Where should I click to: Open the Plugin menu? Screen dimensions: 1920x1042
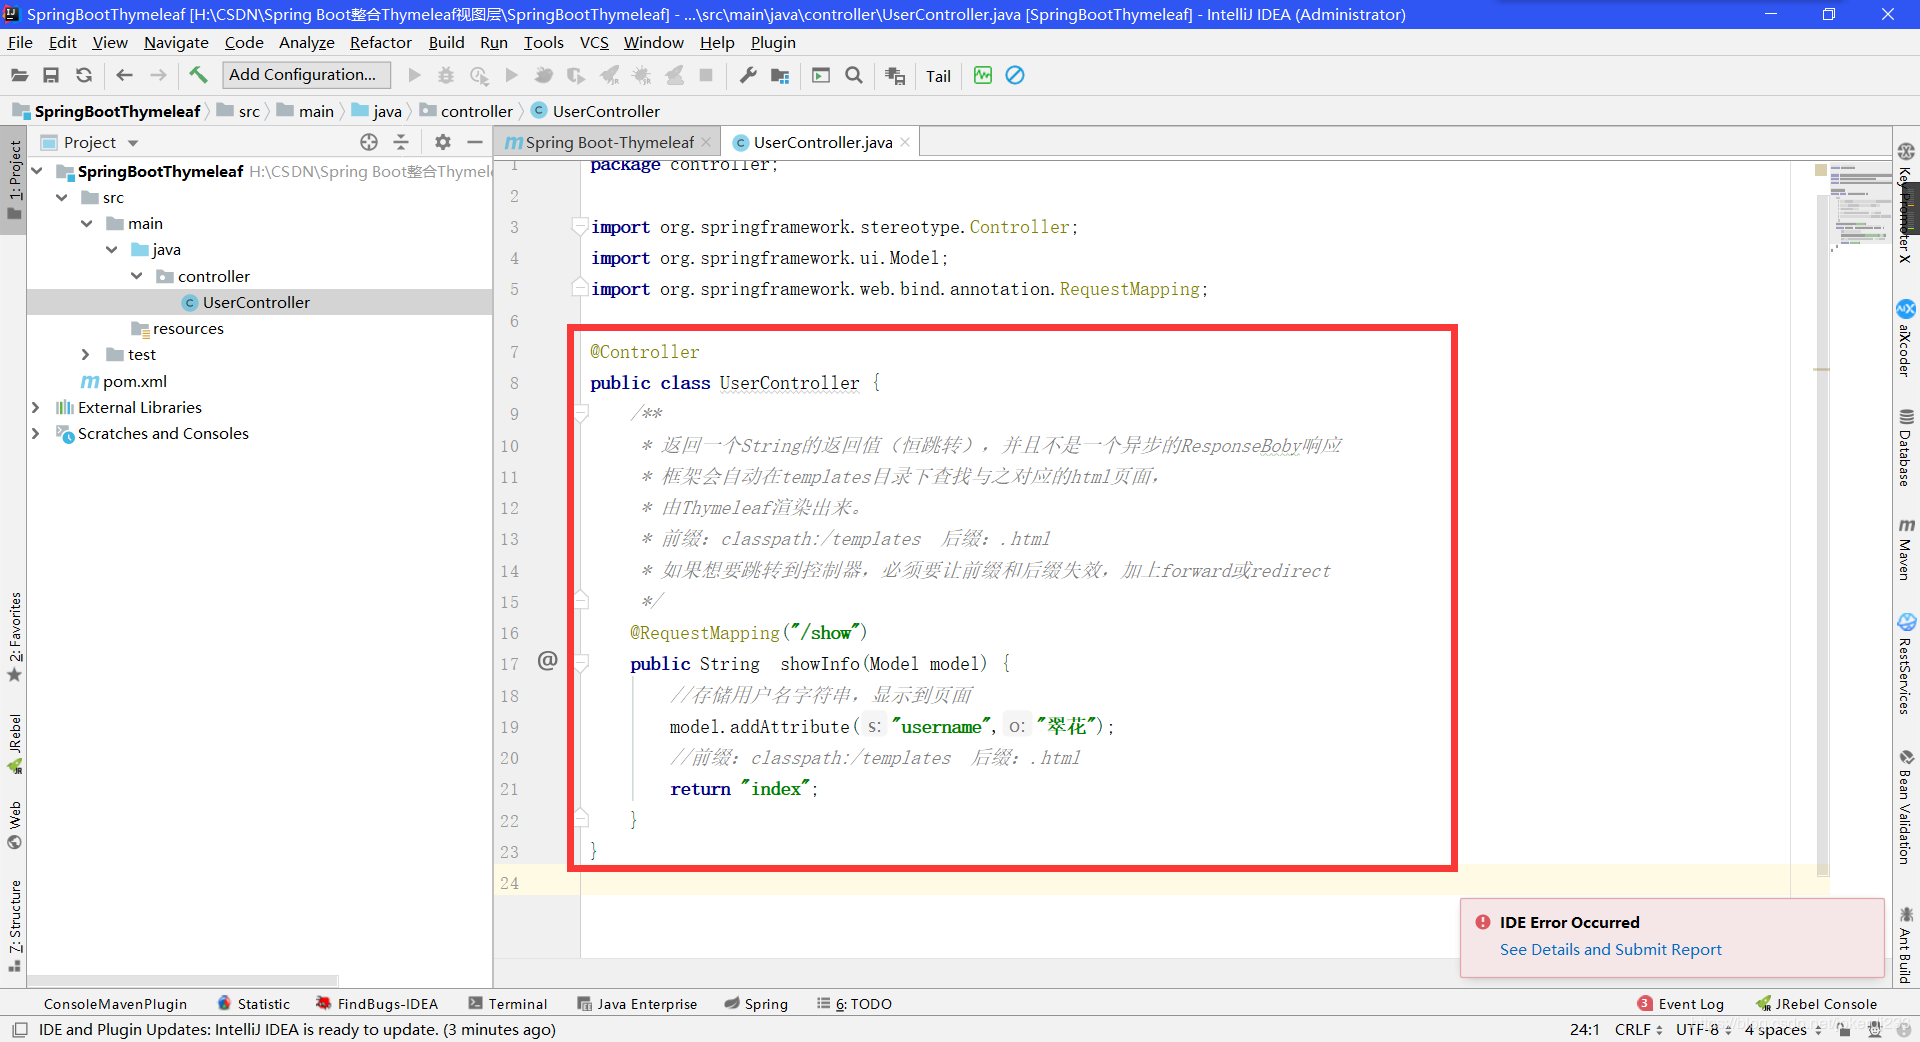tap(773, 42)
